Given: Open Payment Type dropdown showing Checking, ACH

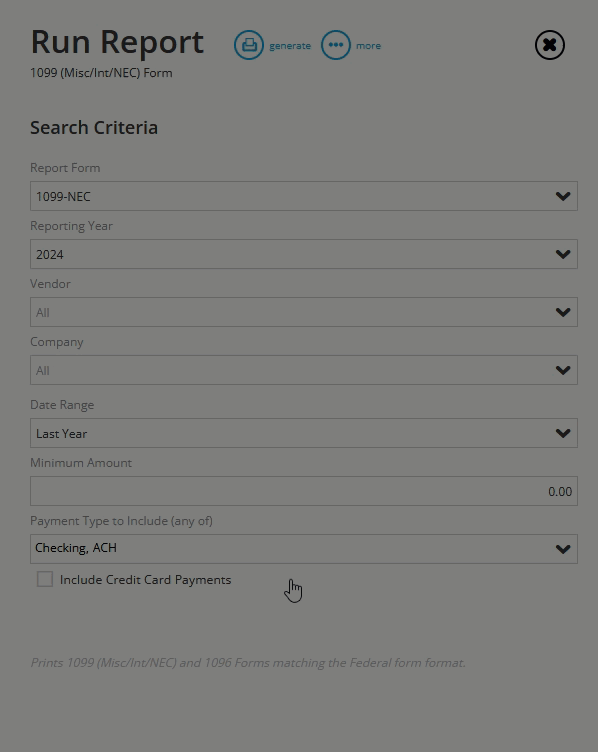Looking at the screenshot, I should 304,549.
